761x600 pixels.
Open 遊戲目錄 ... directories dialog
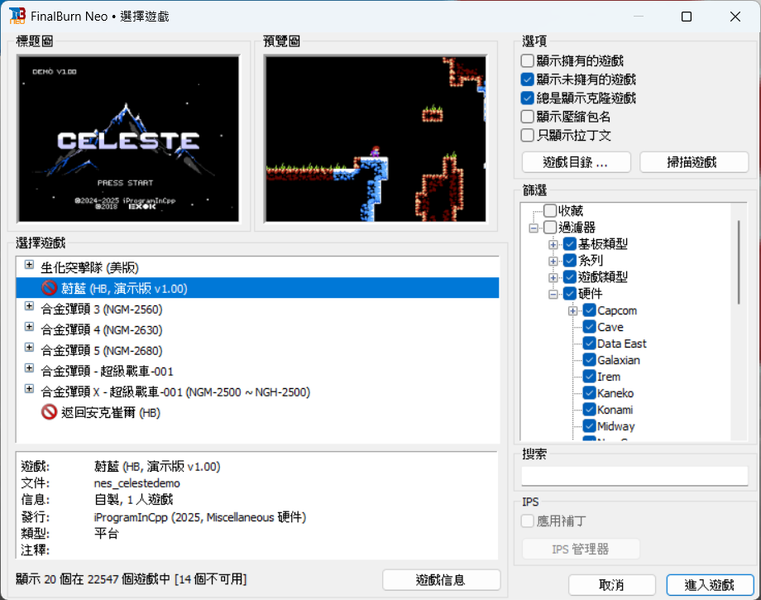point(576,162)
